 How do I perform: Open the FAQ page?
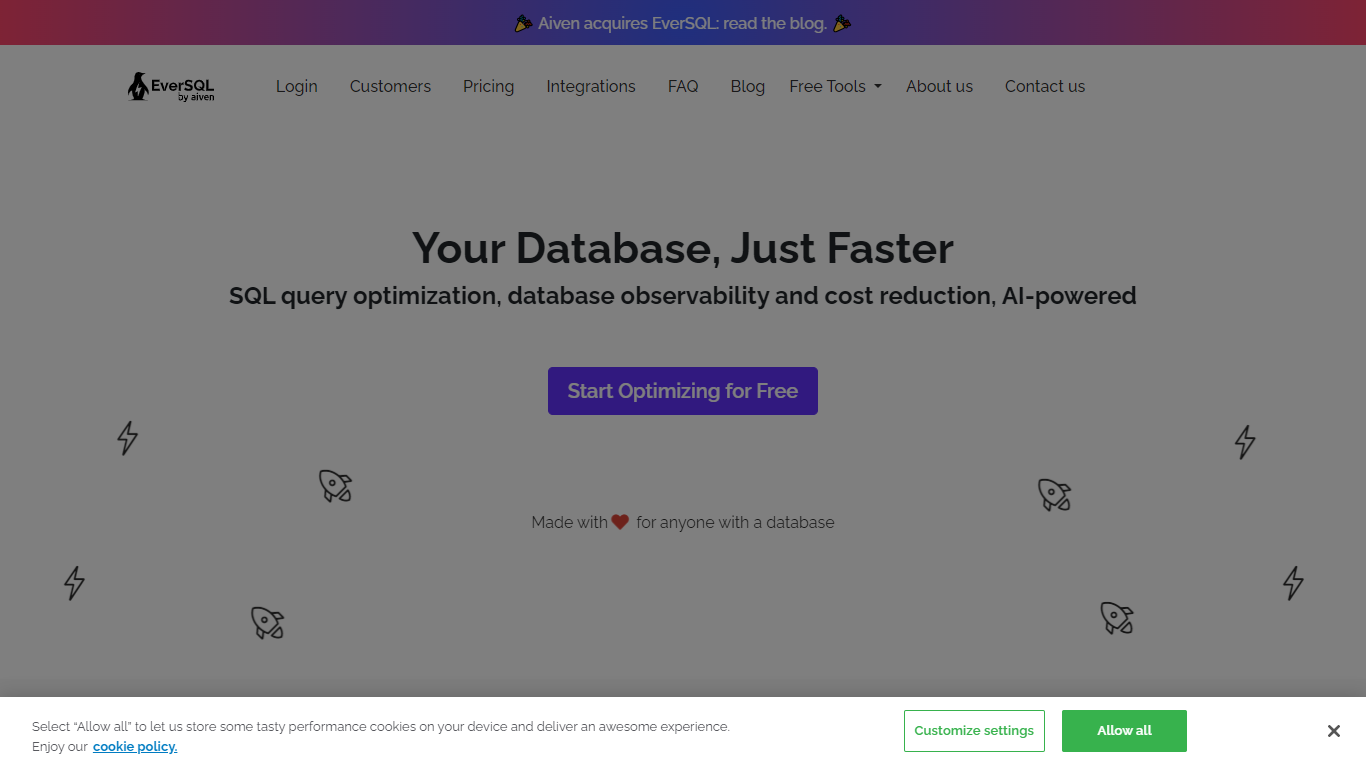(683, 86)
